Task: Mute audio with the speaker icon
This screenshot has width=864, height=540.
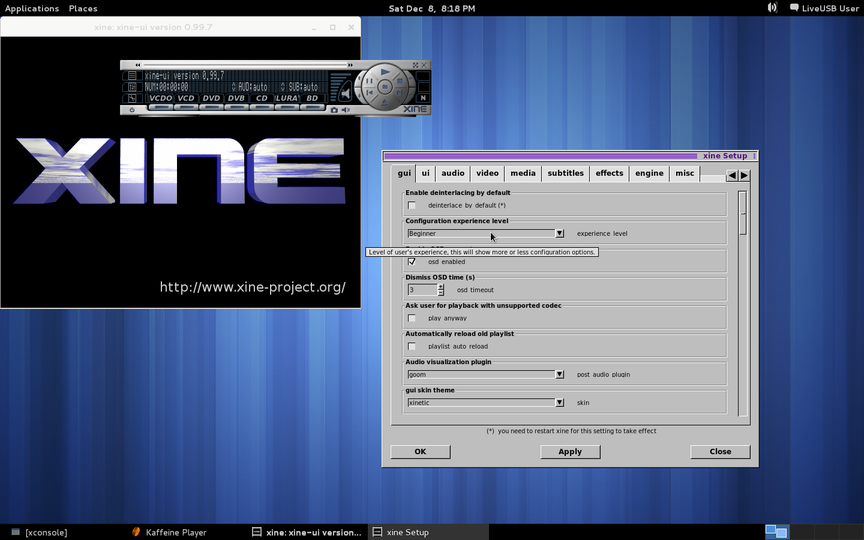Action: click(346, 110)
